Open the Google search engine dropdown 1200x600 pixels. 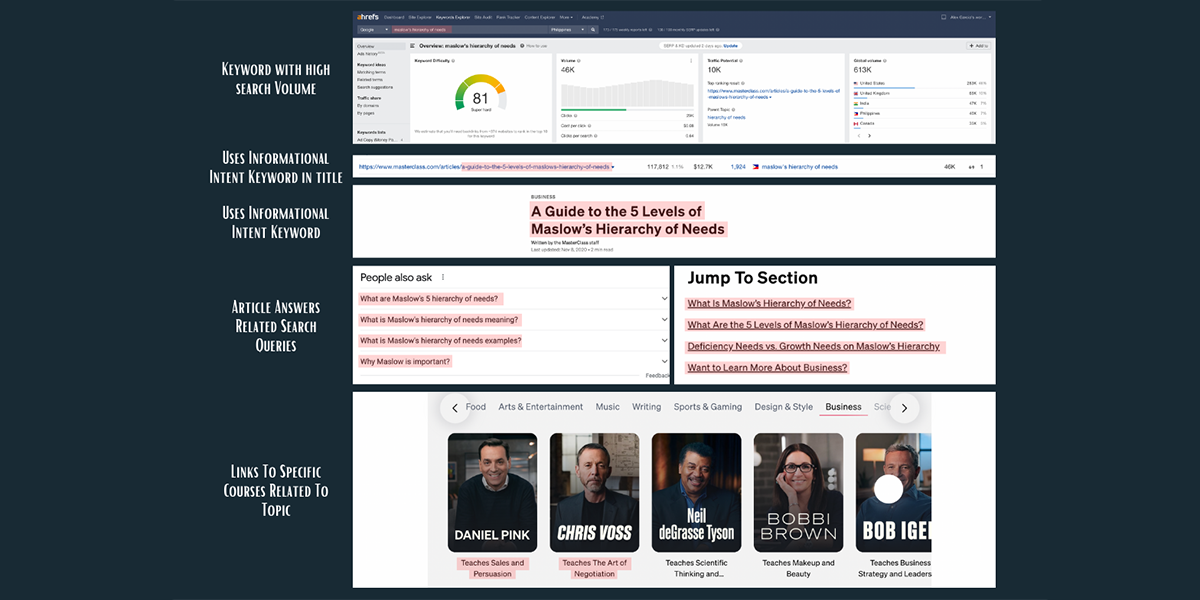coord(374,30)
